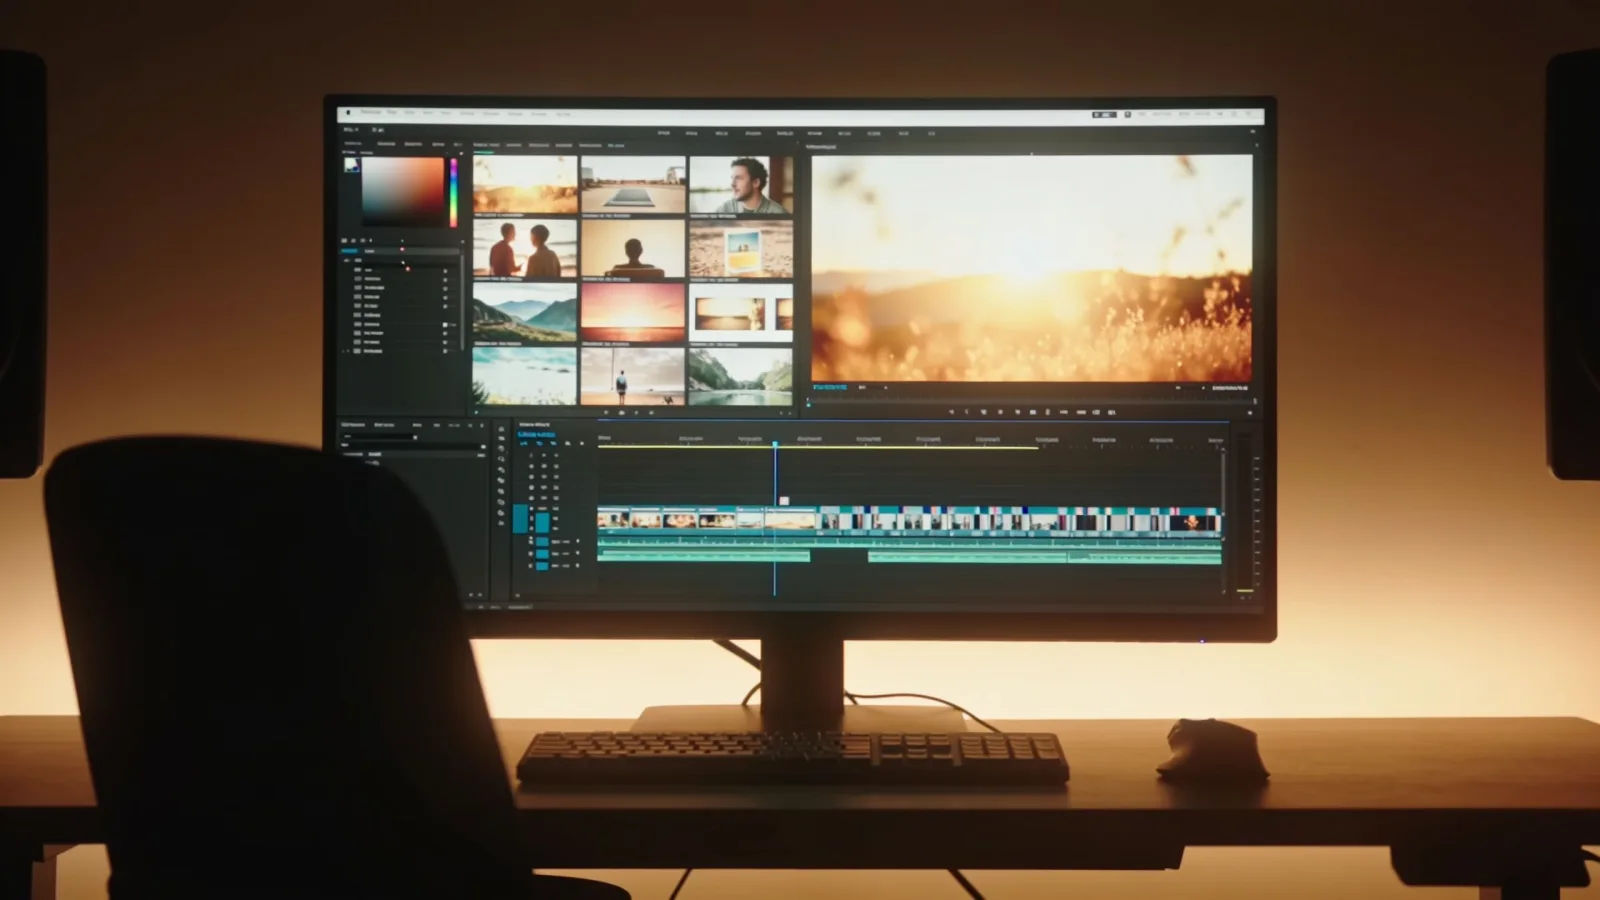Select the first video clip on timeline
Image resolution: width=1600 pixels, height=900 pixels.
pyautogui.click(x=613, y=520)
